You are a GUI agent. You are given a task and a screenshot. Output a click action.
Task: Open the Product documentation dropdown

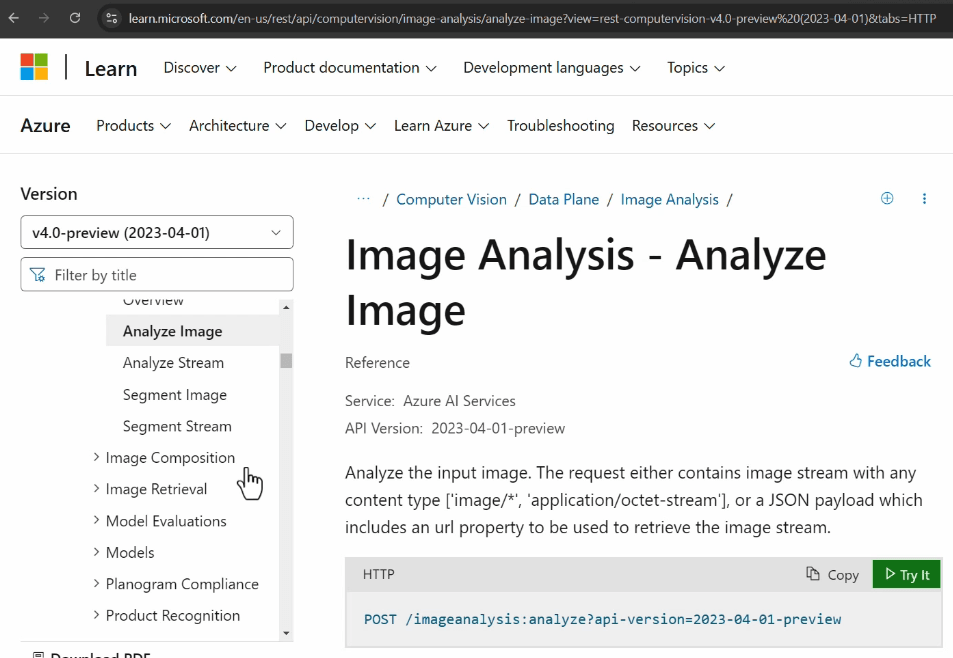pyautogui.click(x=350, y=67)
